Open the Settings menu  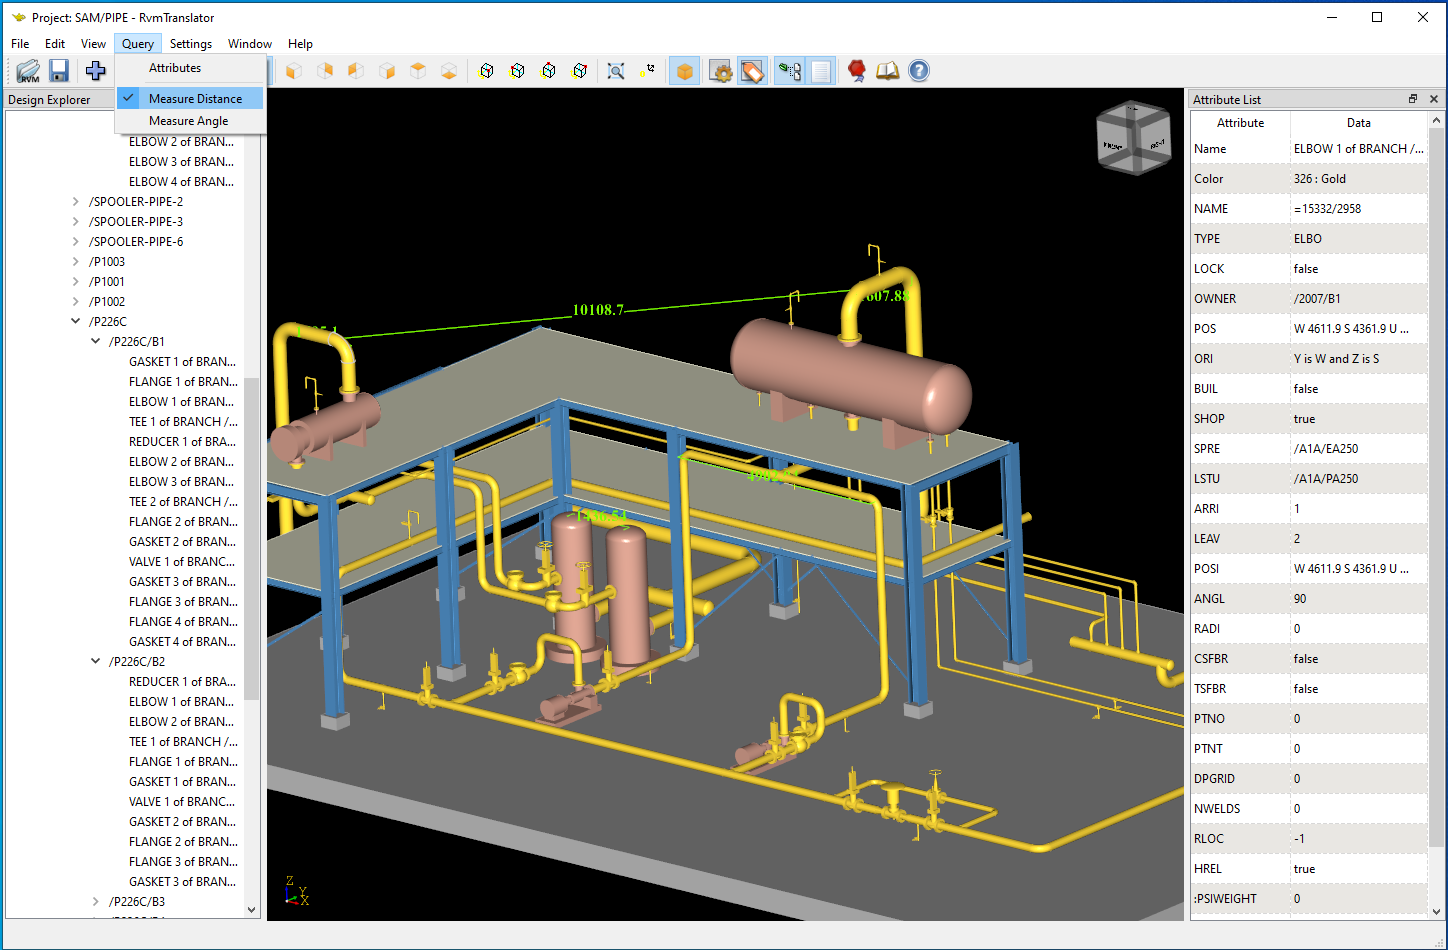click(x=191, y=44)
